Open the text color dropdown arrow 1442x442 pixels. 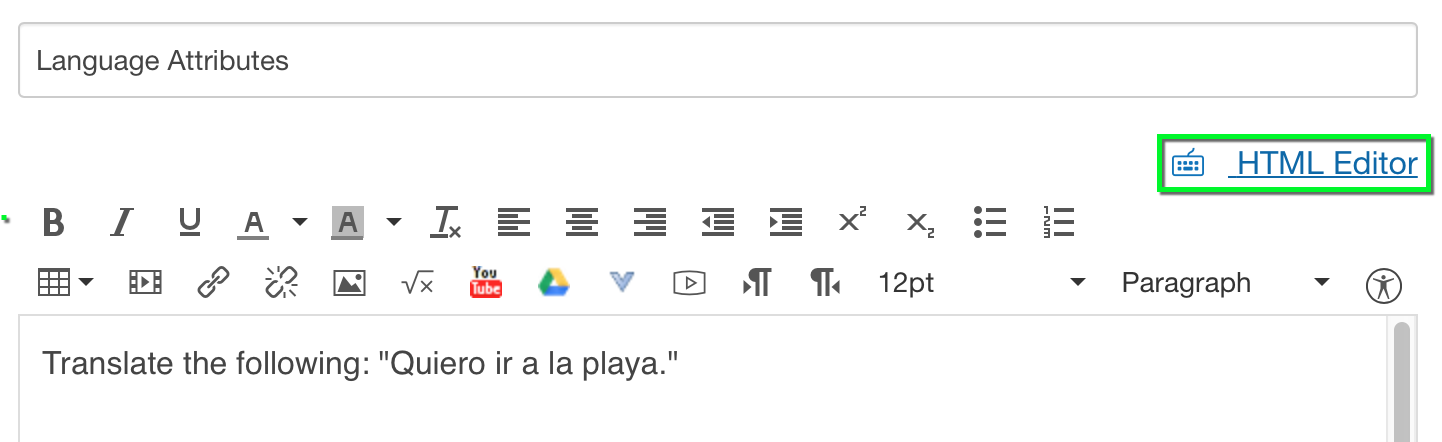coord(299,222)
